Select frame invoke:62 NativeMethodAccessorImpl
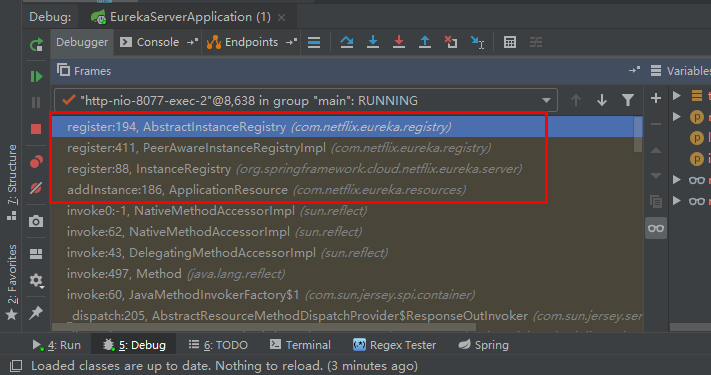The image size is (711, 375). click(346, 232)
